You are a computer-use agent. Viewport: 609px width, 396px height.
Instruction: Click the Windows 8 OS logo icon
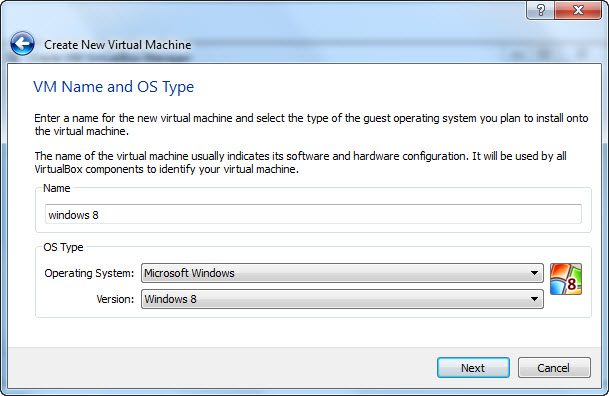click(566, 279)
